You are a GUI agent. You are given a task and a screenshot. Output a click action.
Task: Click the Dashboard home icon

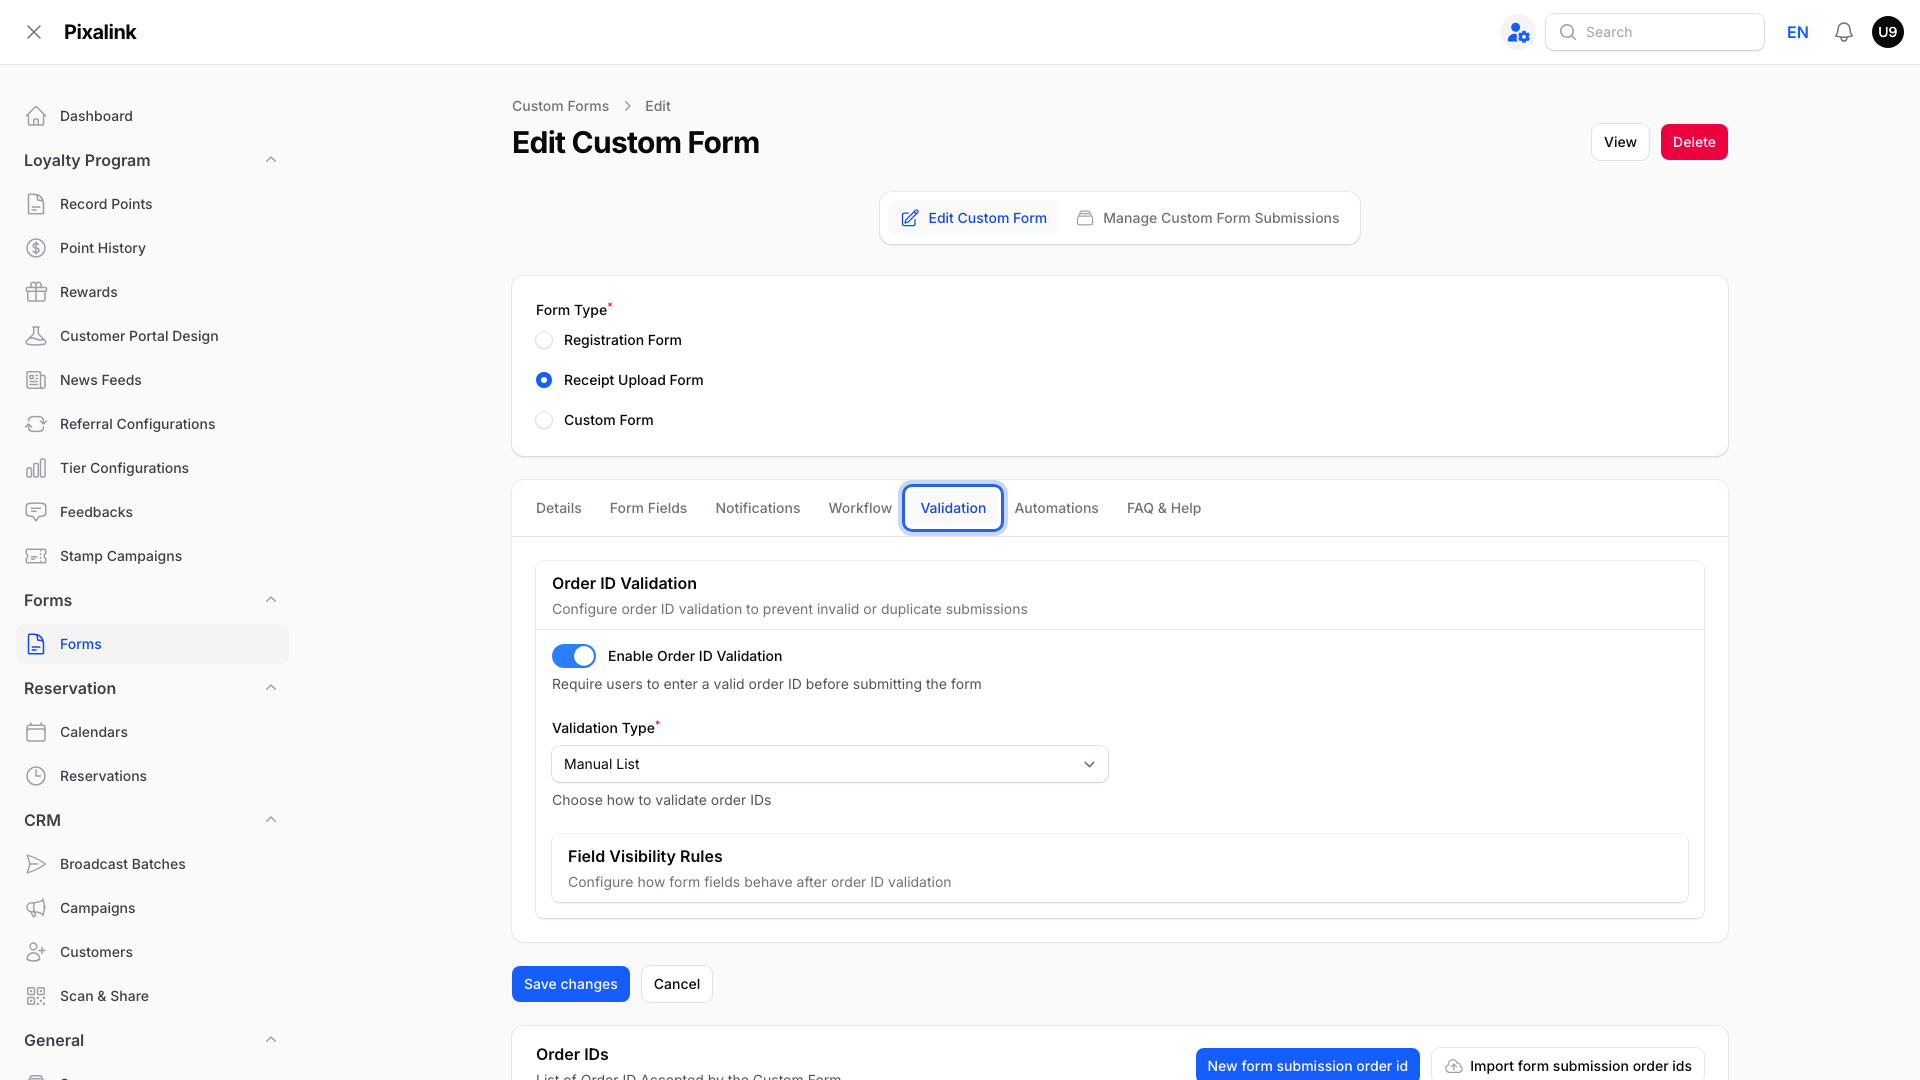coord(36,116)
